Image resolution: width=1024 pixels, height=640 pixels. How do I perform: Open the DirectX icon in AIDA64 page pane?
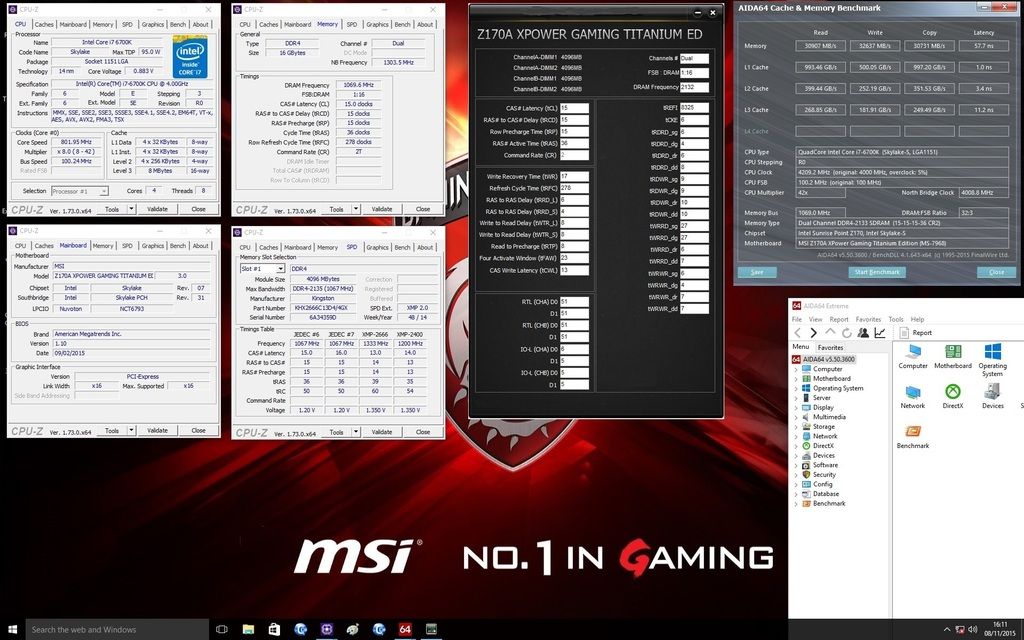[x=953, y=396]
